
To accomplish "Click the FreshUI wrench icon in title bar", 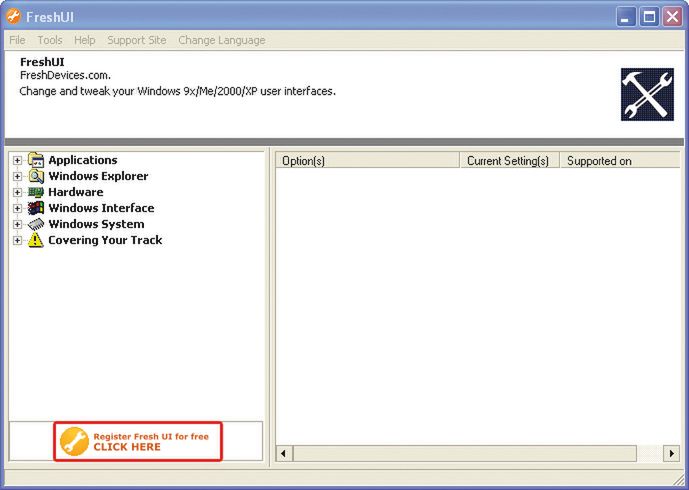I will point(13,17).
